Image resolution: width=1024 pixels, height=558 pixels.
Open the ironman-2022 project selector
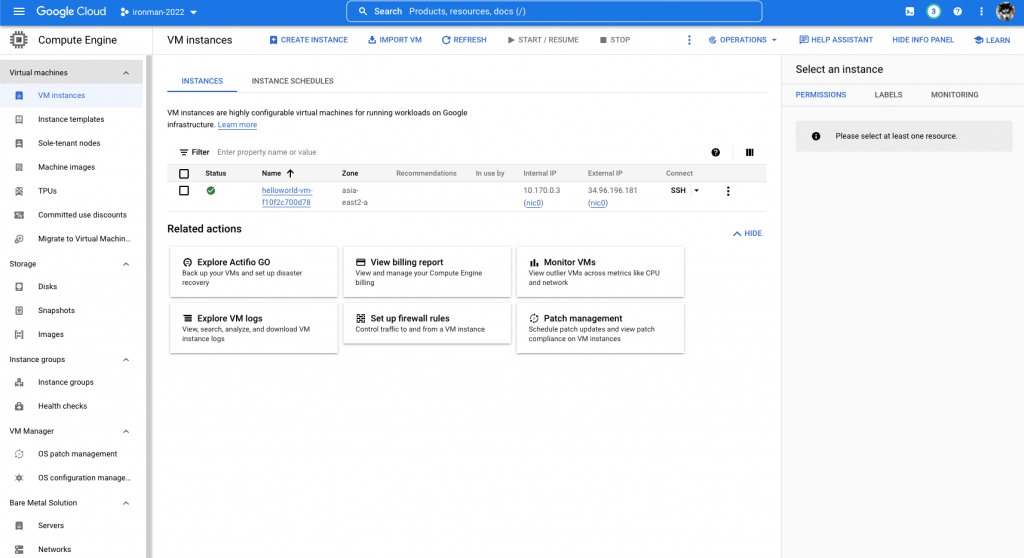point(159,12)
